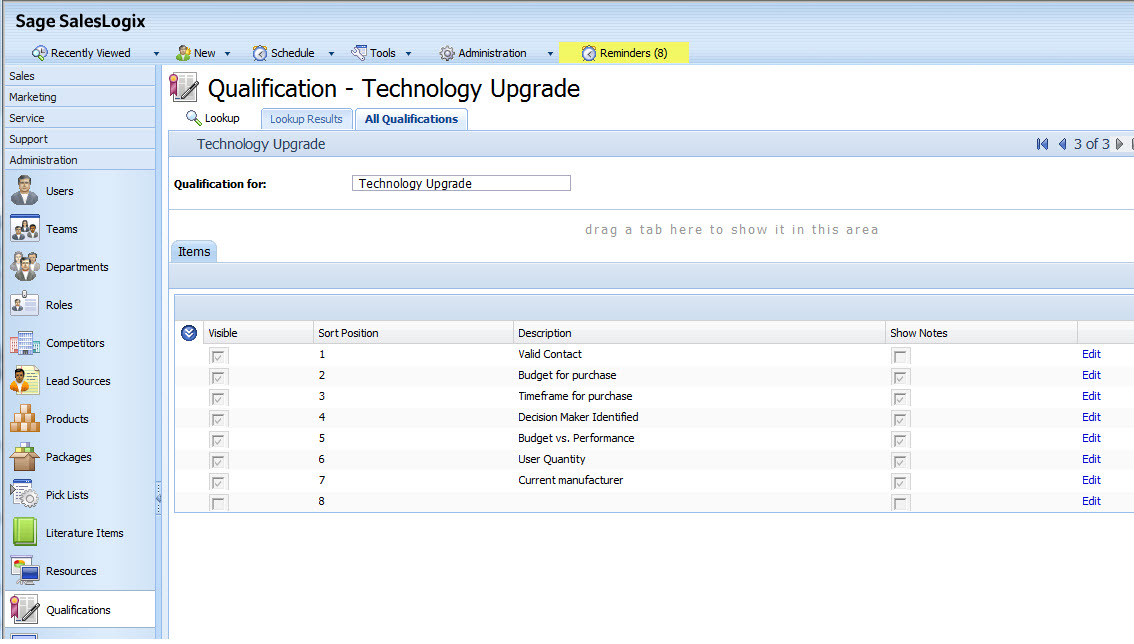1134x644 pixels.
Task: Enable Show Notes for Budget for purchase
Action: (899, 376)
